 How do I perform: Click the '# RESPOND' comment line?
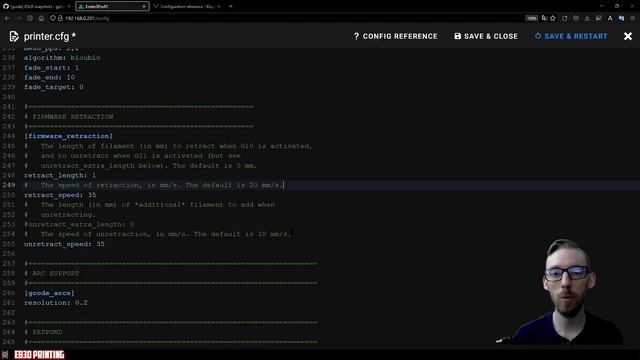[x=43, y=332]
